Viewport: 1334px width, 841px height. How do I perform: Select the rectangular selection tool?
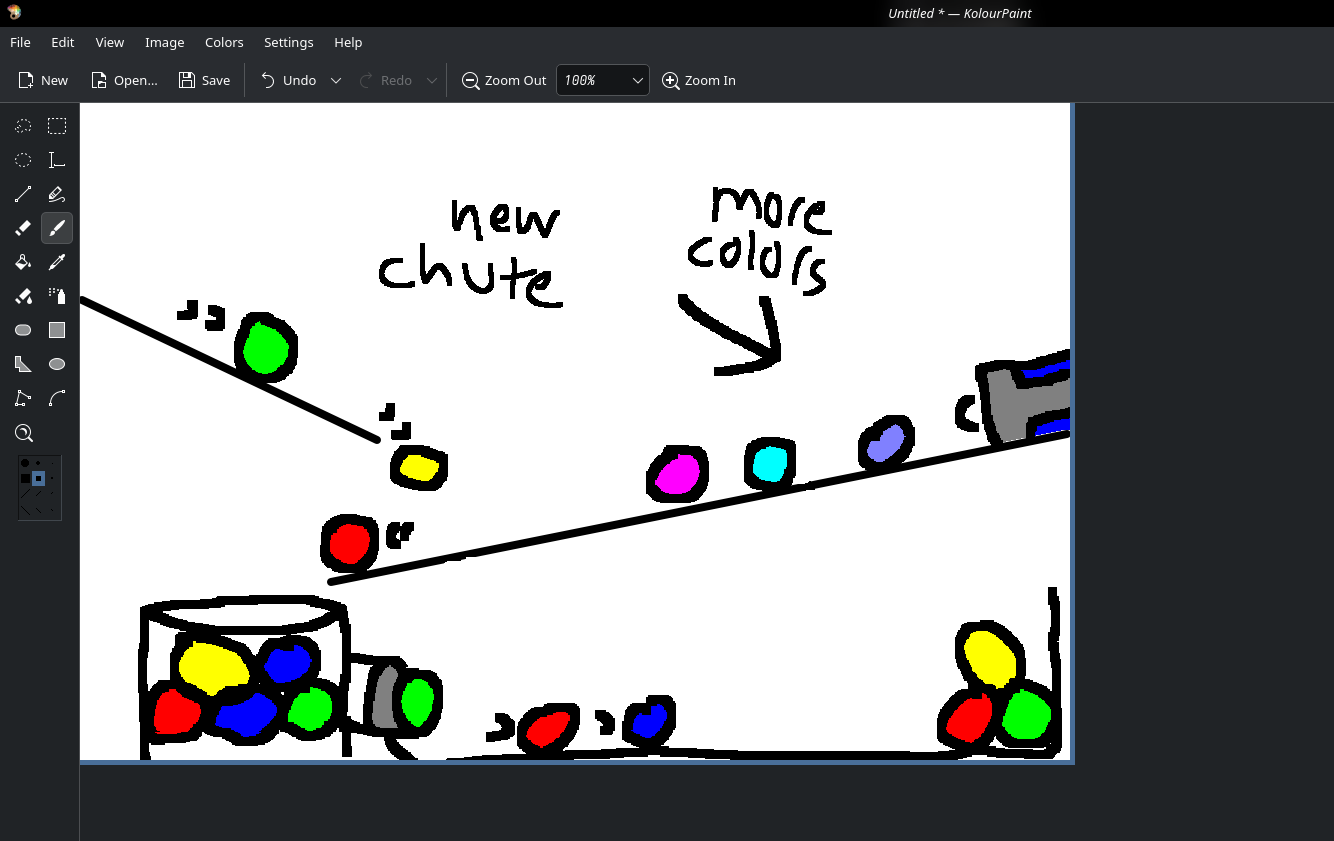tap(57, 126)
